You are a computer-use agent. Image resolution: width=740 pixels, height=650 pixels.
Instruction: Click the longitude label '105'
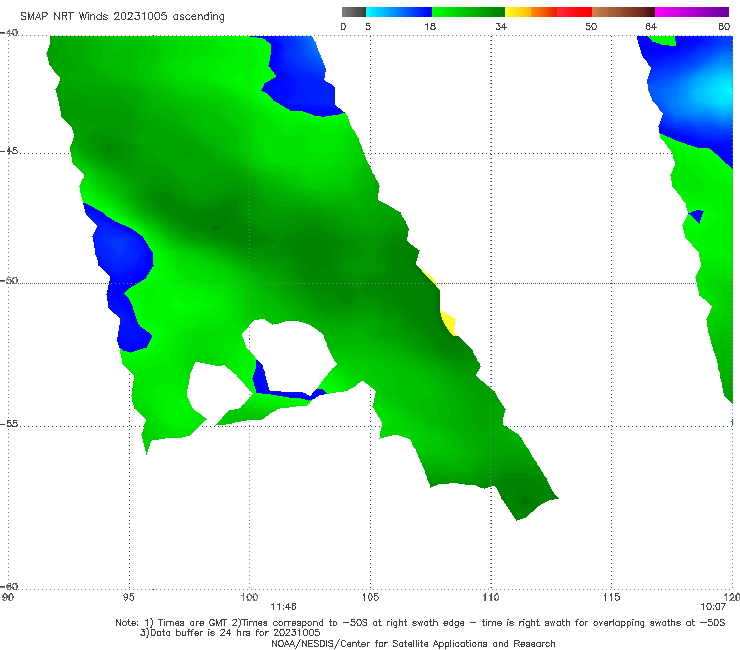coord(370,597)
